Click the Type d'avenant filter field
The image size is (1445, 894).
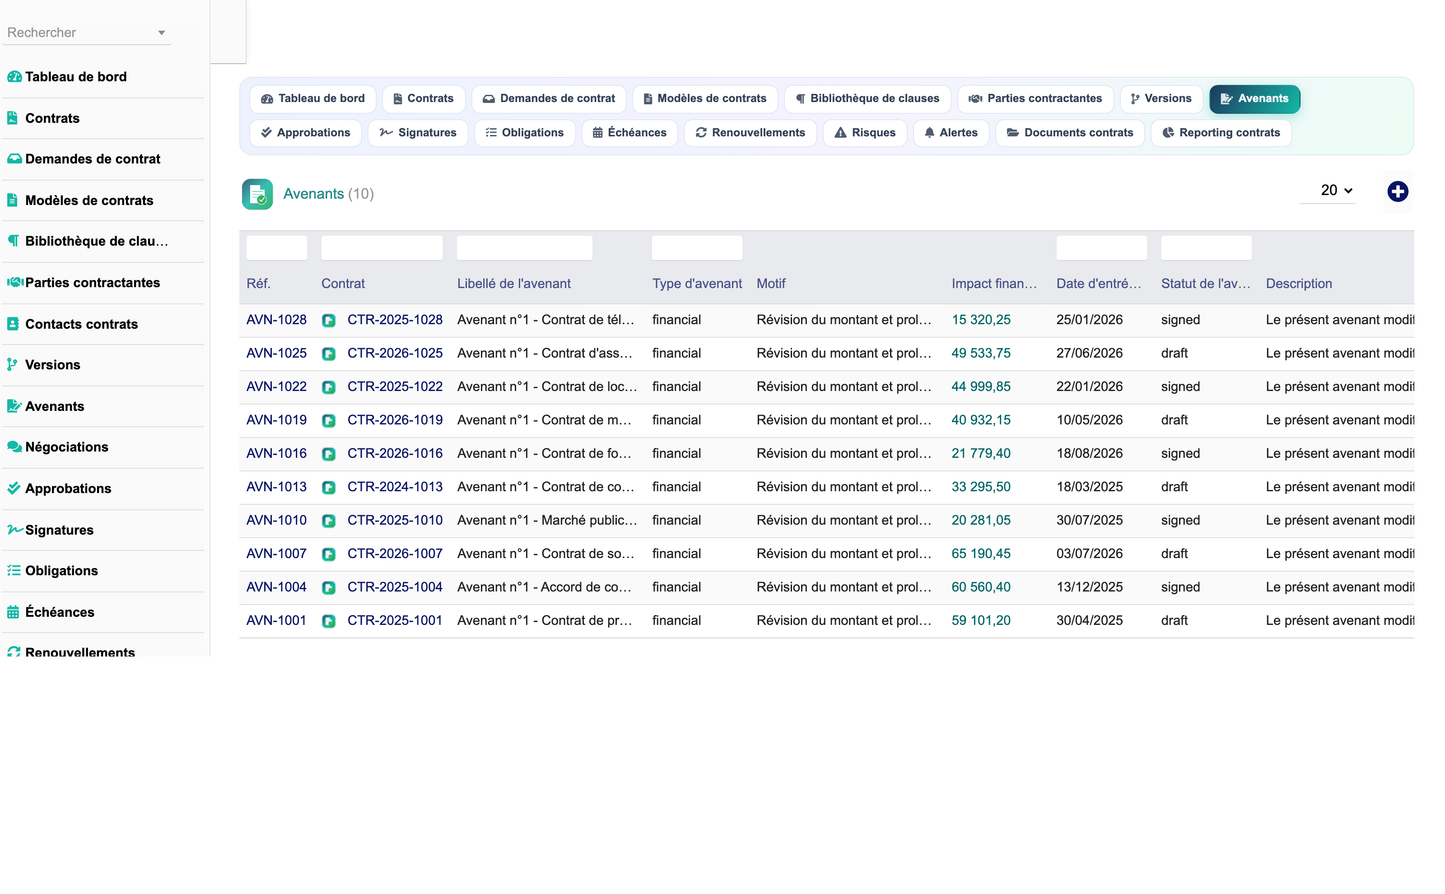point(697,248)
